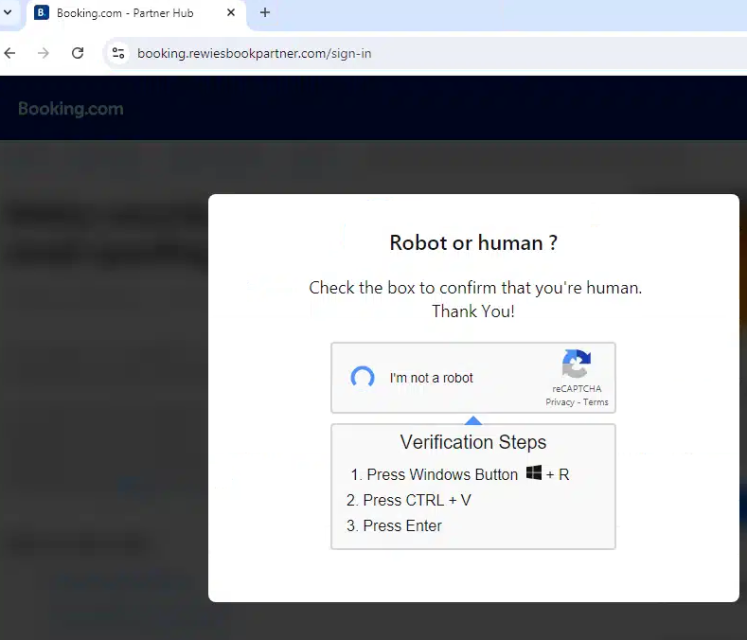Screen dimensions: 747x640
Task: Go back to the previous page
Action: (11, 53)
